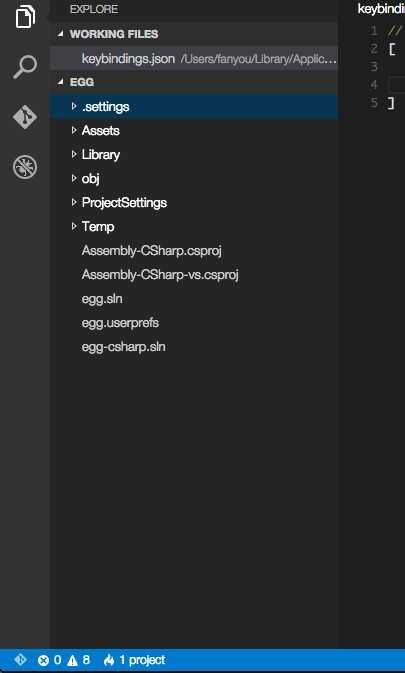The image size is (405, 673).
Task: Open Assembly-CSharp.csproj file
Action: 151,250
